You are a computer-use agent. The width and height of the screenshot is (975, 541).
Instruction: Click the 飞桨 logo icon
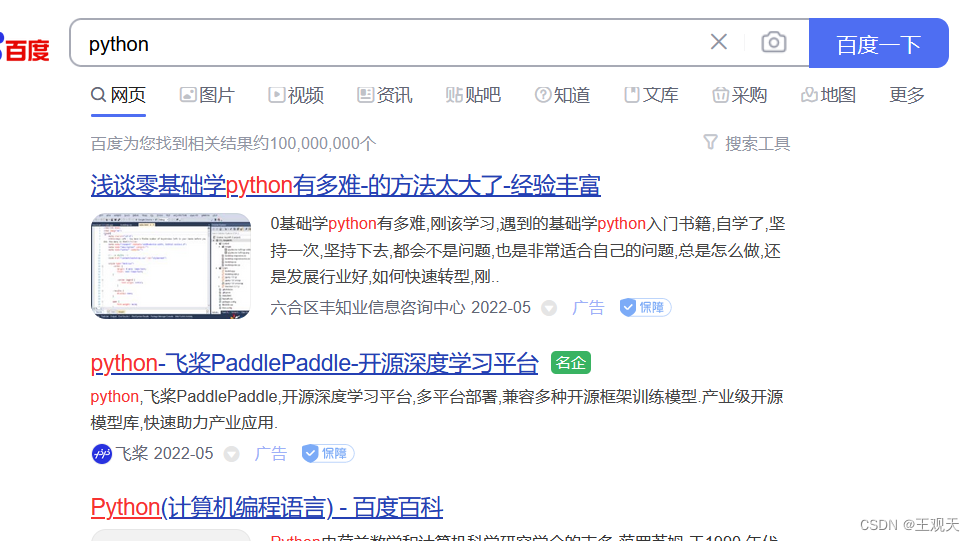click(101, 454)
